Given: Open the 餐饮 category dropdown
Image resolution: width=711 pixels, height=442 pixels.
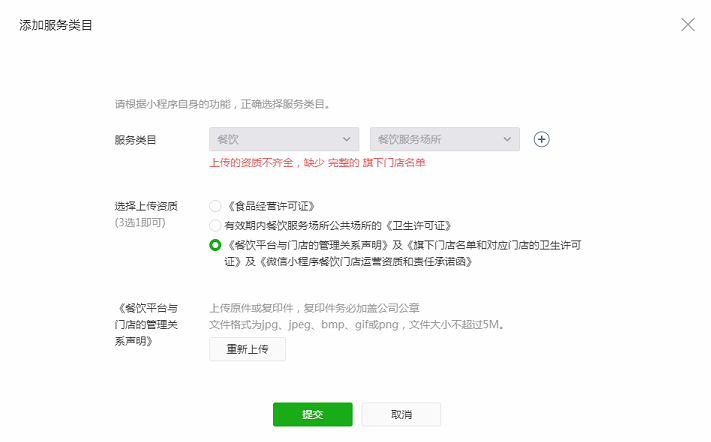Looking at the screenshot, I should coord(284,139).
